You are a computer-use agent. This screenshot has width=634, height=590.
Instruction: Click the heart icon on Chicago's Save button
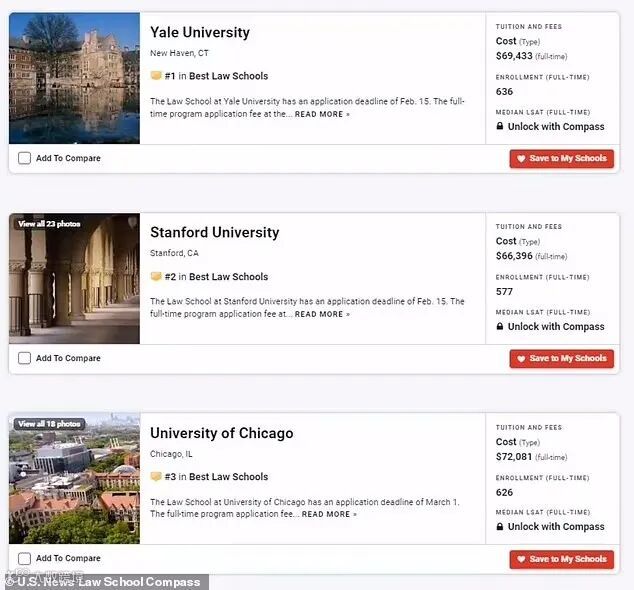point(521,559)
